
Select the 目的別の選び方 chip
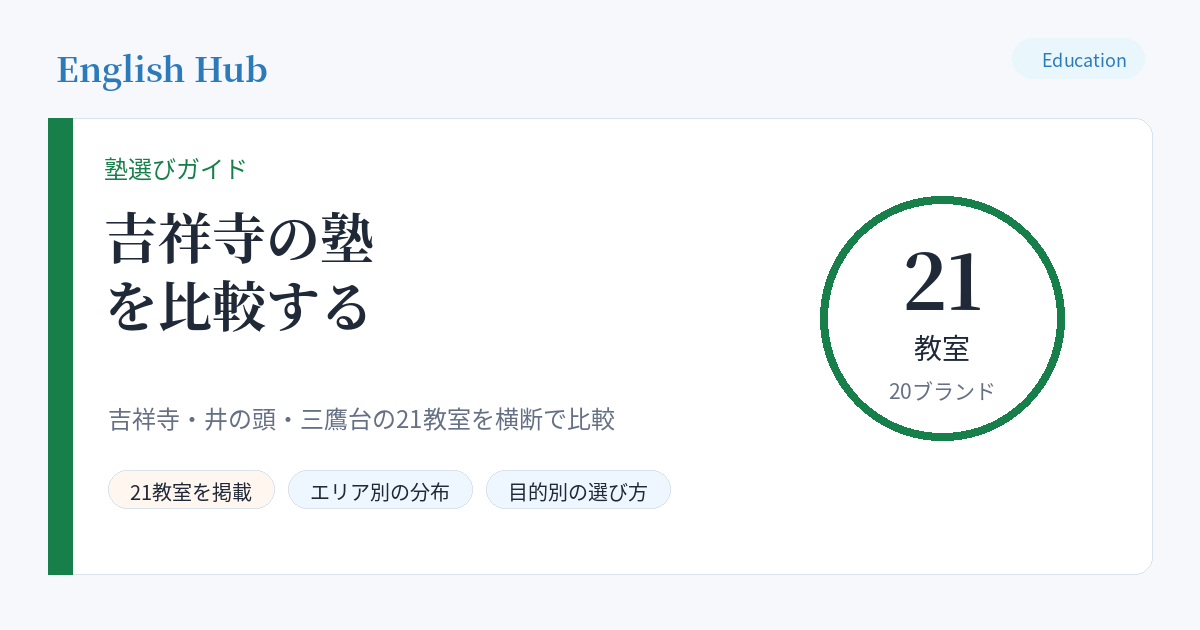pyautogui.click(x=578, y=490)
